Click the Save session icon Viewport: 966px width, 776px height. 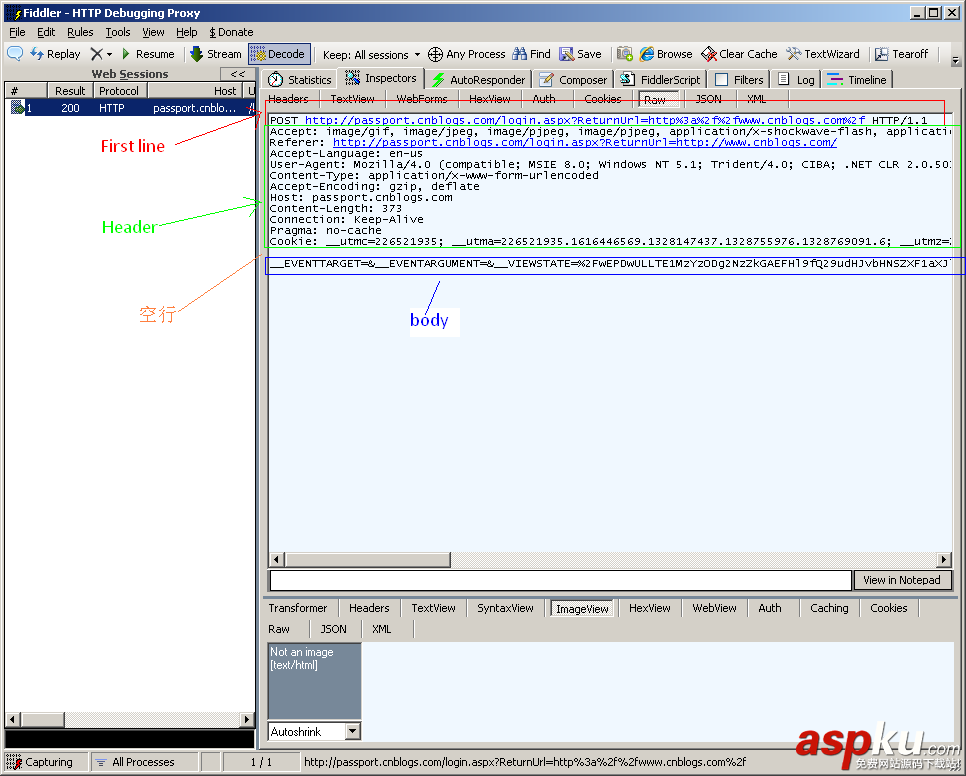point(566,54)
